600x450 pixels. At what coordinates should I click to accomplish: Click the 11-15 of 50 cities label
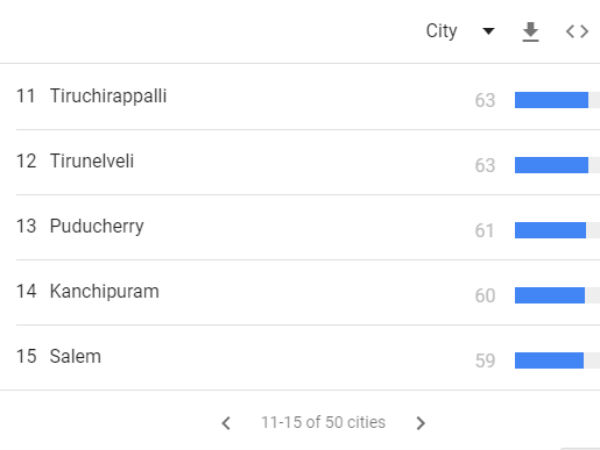point(323,422)
